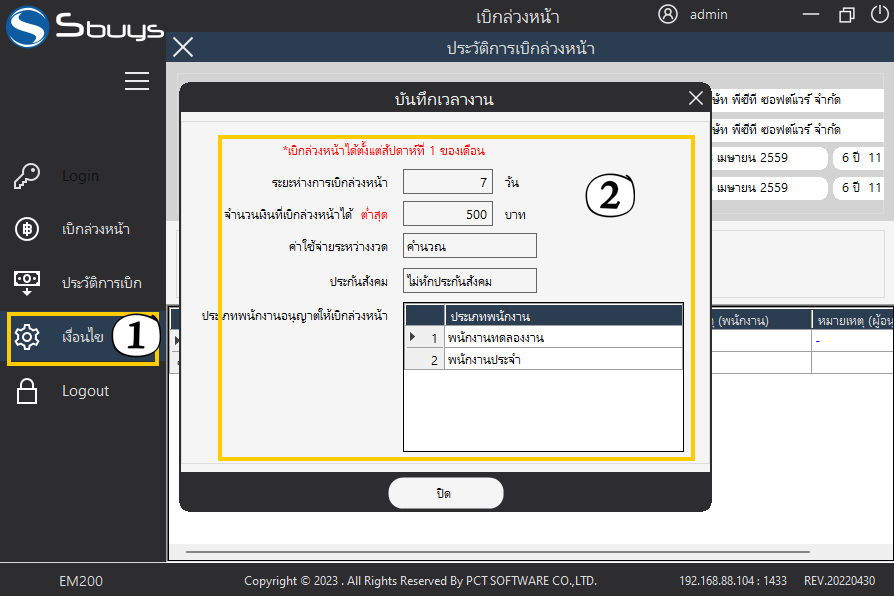This screenshot has width=894, height=596.
Task: Click the power icon in title bar
Action: 879,14
